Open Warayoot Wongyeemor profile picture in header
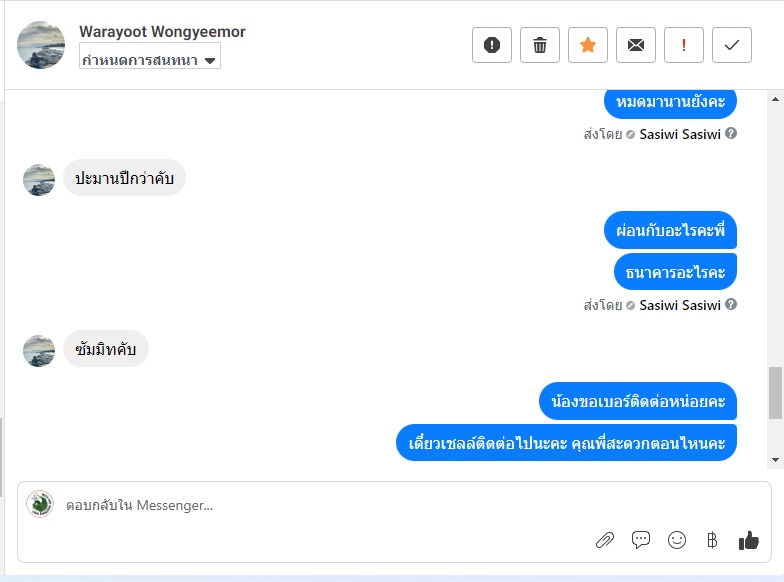Image resolution: width=784 pixels, height=582 pixels. pos(41,45)
